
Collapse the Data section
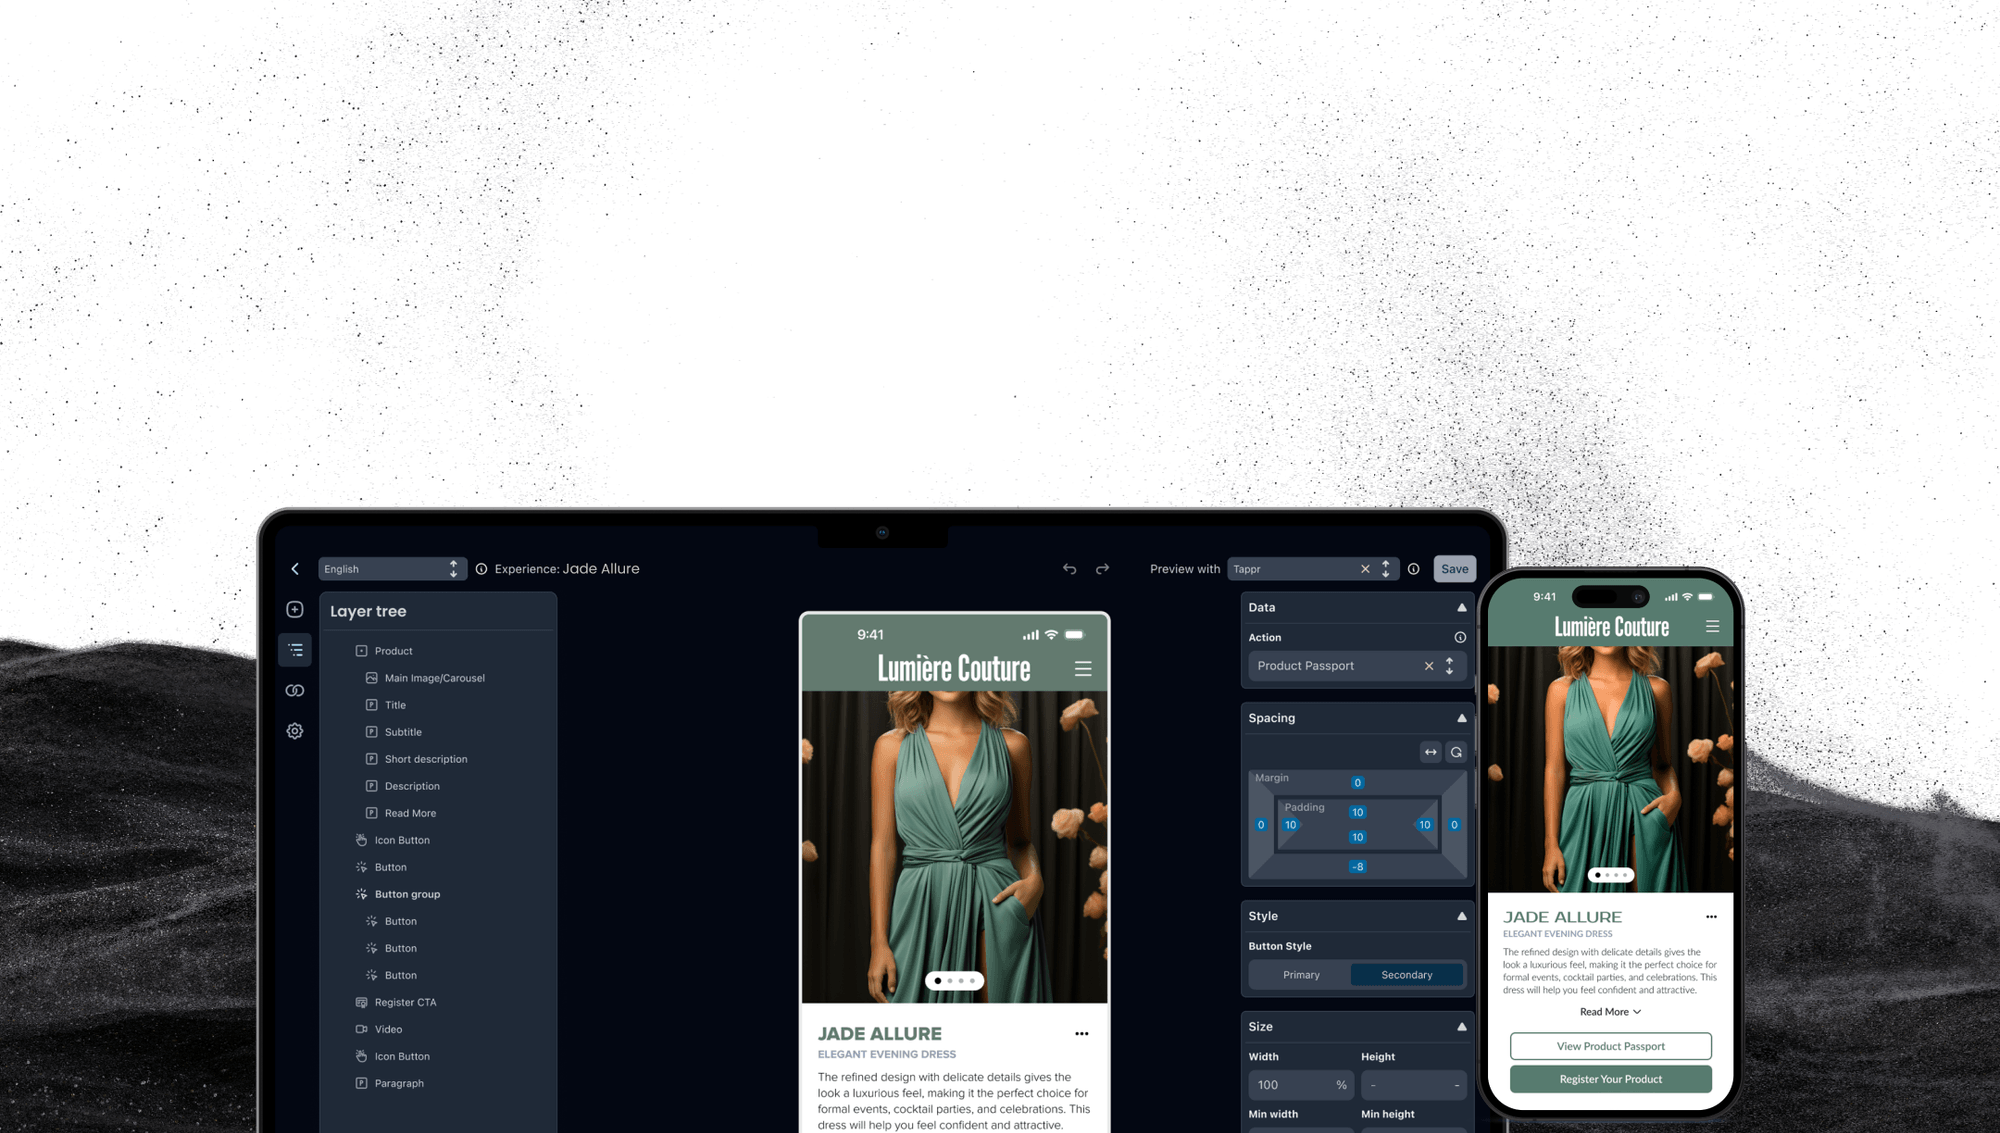tap(1461, 608)
